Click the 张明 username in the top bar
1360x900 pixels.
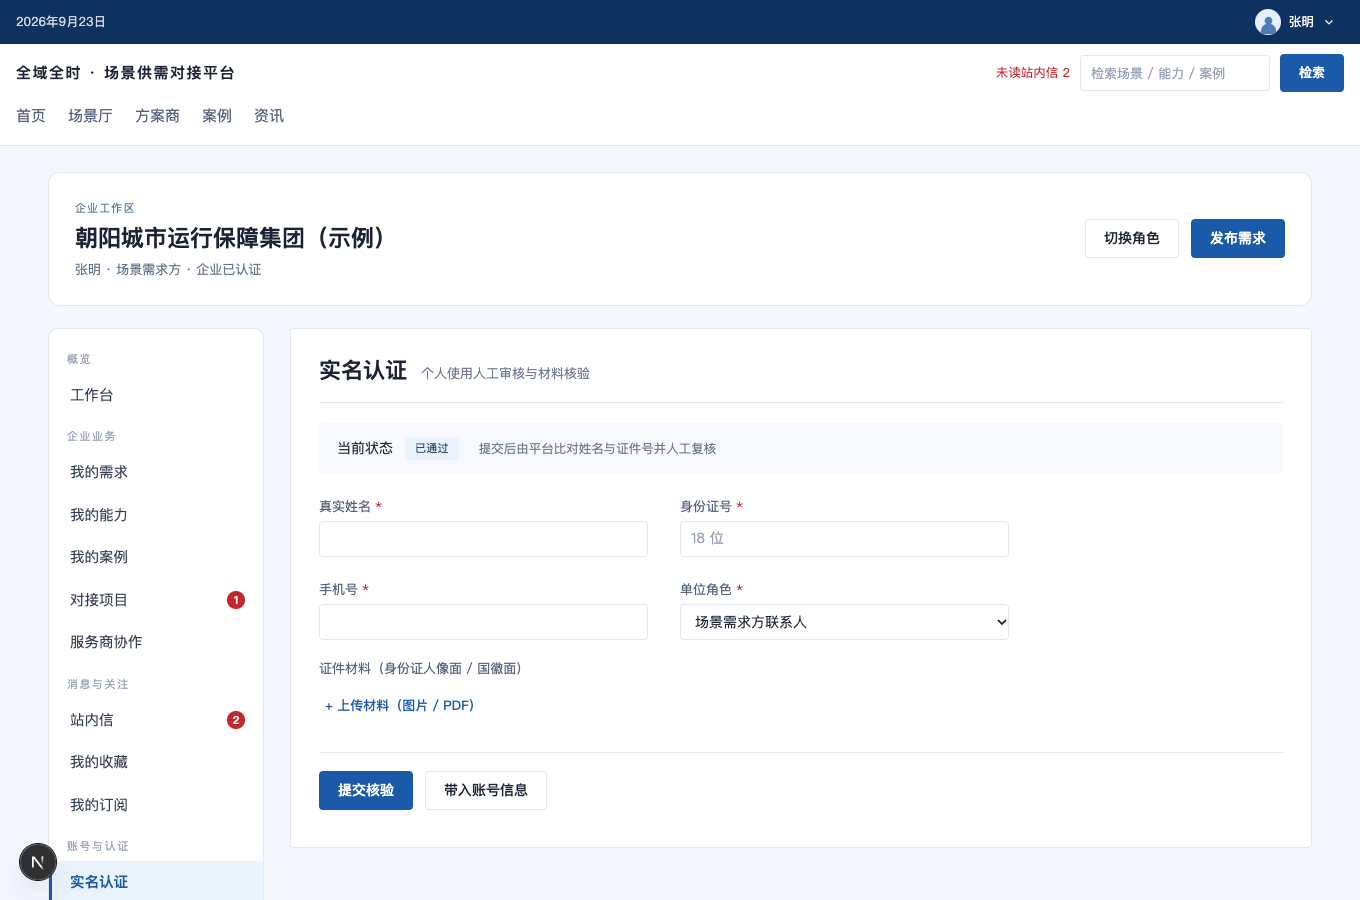click(x=1301, y=22)
